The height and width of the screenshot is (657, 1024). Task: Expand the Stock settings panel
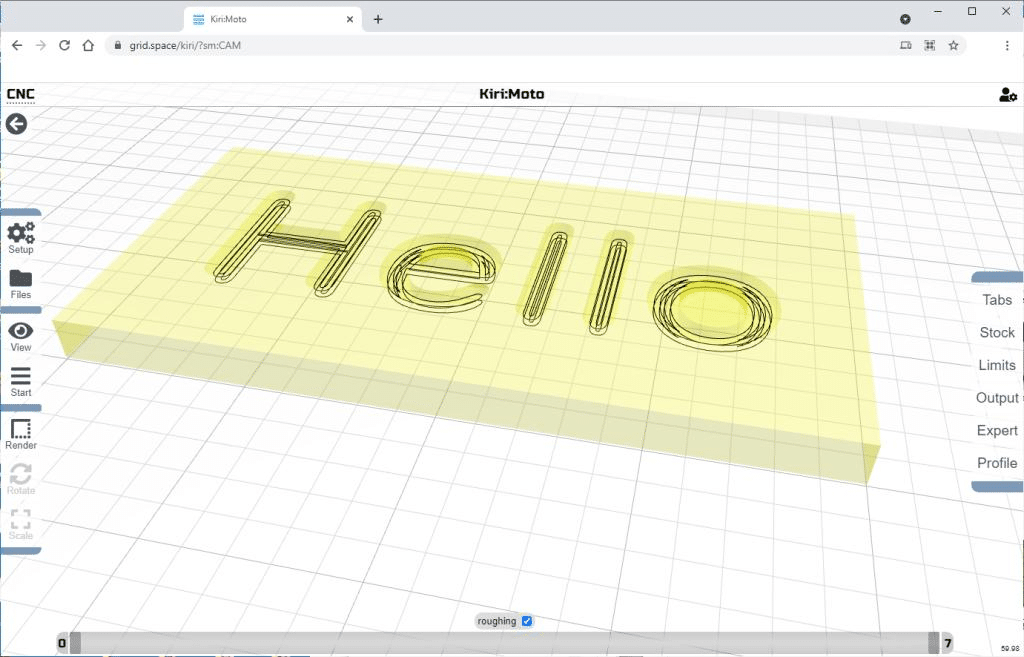coord(997,333)
